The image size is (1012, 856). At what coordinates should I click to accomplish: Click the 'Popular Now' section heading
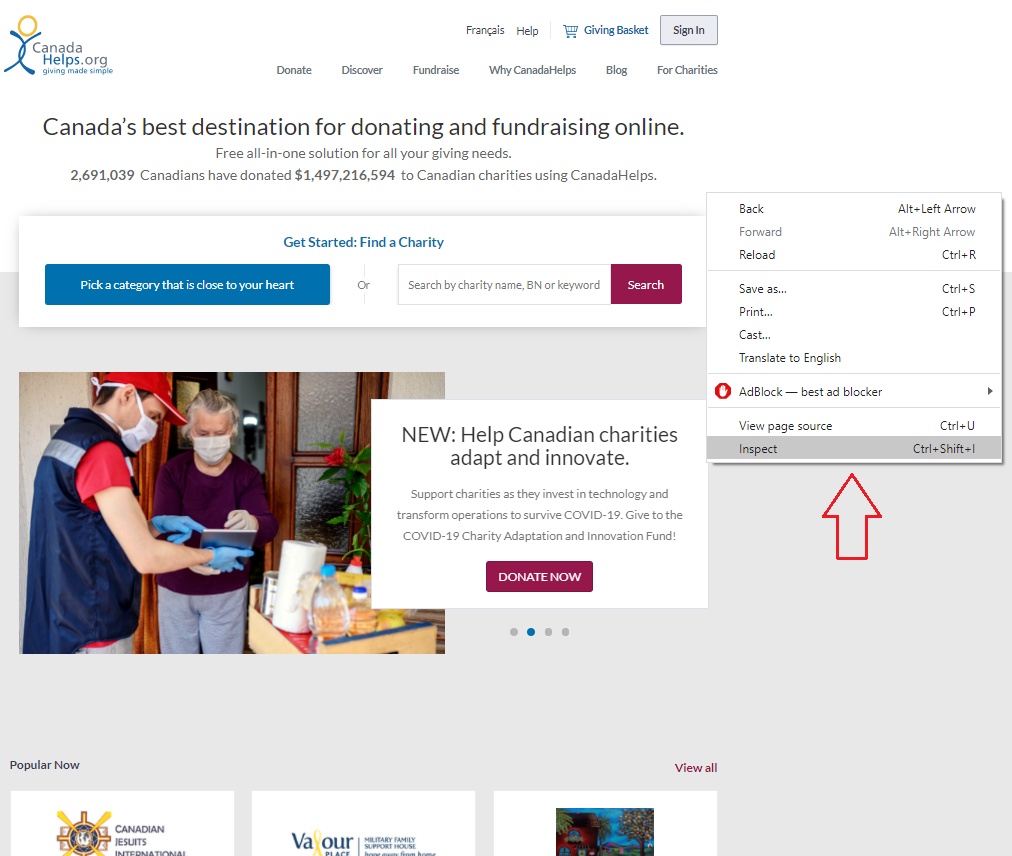tap(45, 765)
